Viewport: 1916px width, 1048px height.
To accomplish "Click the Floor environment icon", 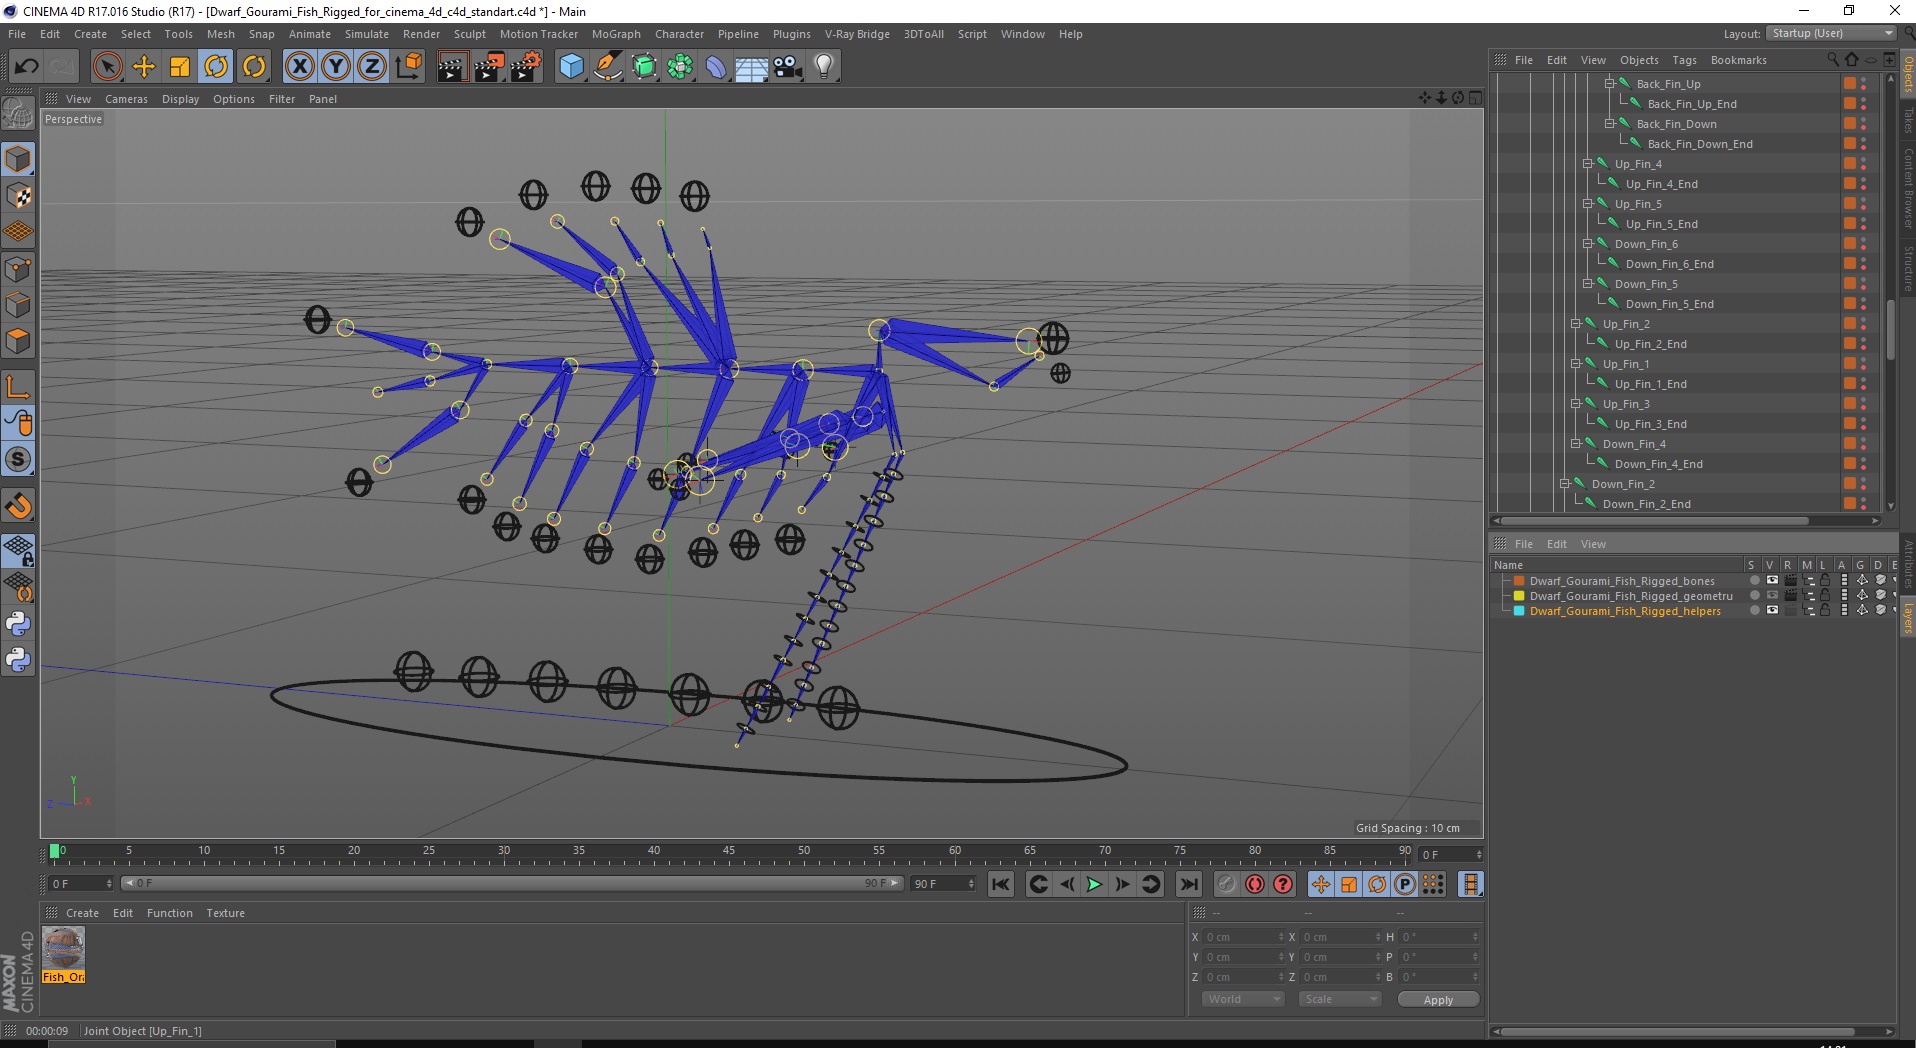I will coord(752,67).
